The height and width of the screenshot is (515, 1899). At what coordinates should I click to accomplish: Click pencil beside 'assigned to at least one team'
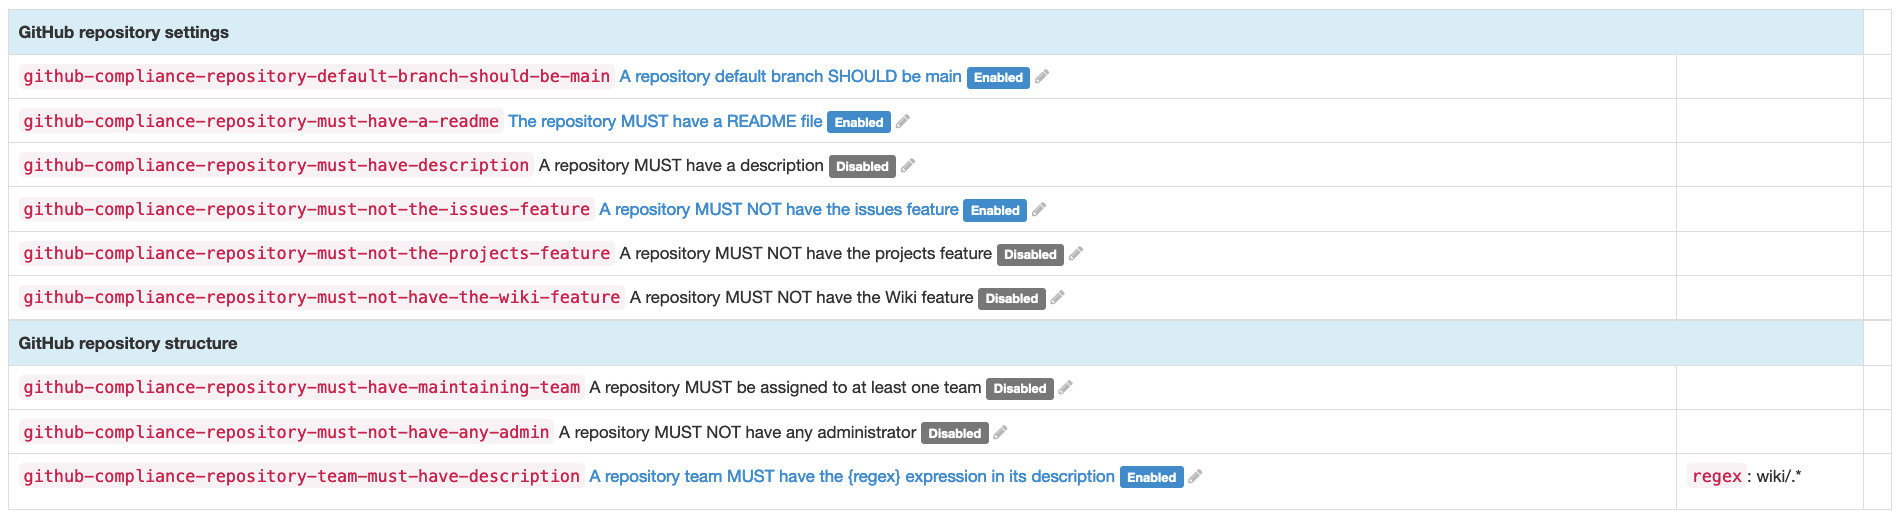(1066, 388)
